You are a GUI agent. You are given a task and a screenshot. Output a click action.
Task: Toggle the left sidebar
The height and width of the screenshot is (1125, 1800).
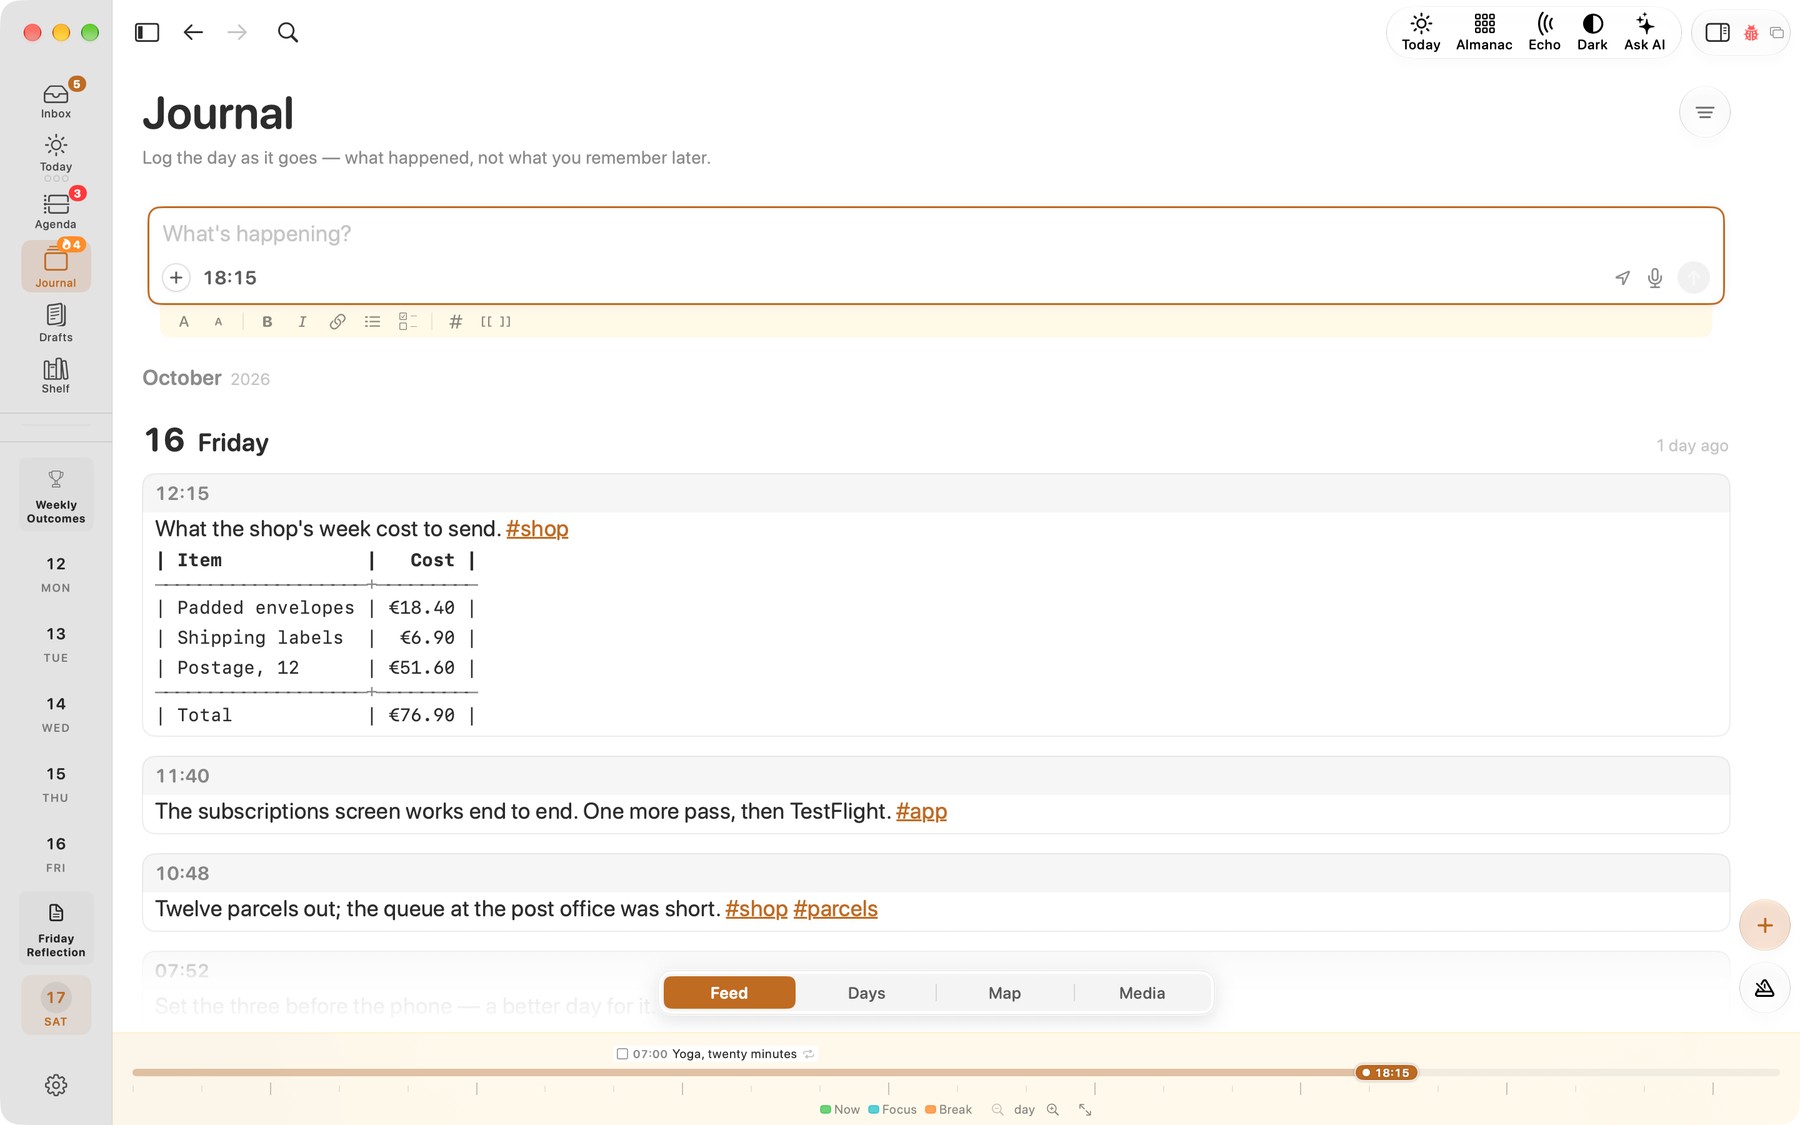click(x=147, y=33)
